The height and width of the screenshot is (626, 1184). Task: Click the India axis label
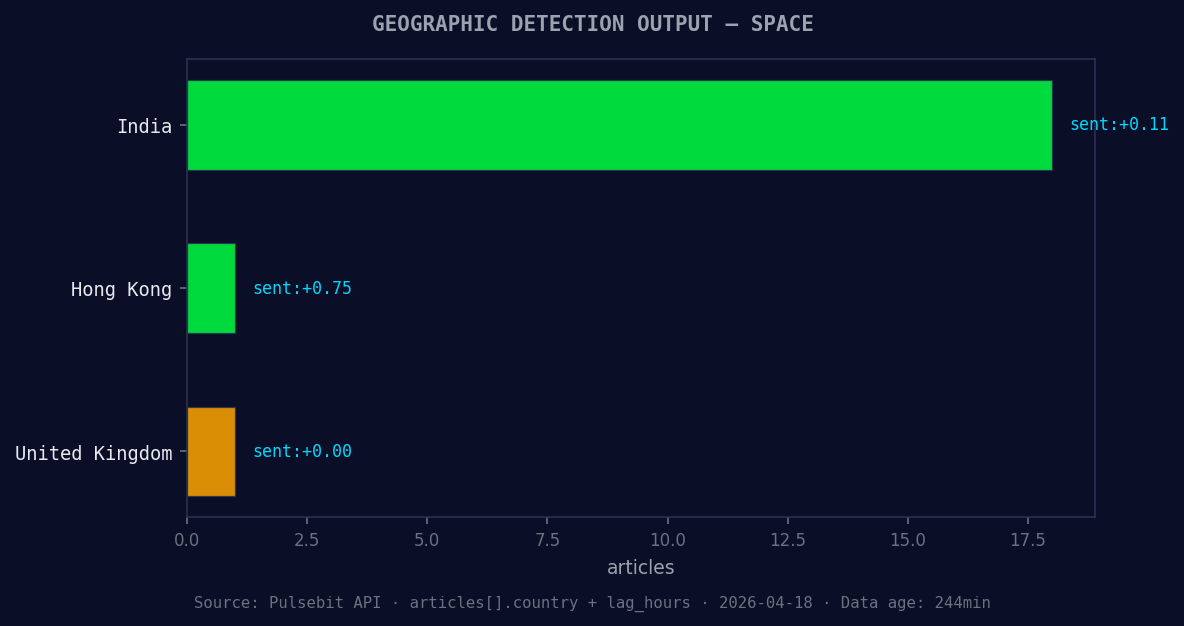(x=146, y=126)
